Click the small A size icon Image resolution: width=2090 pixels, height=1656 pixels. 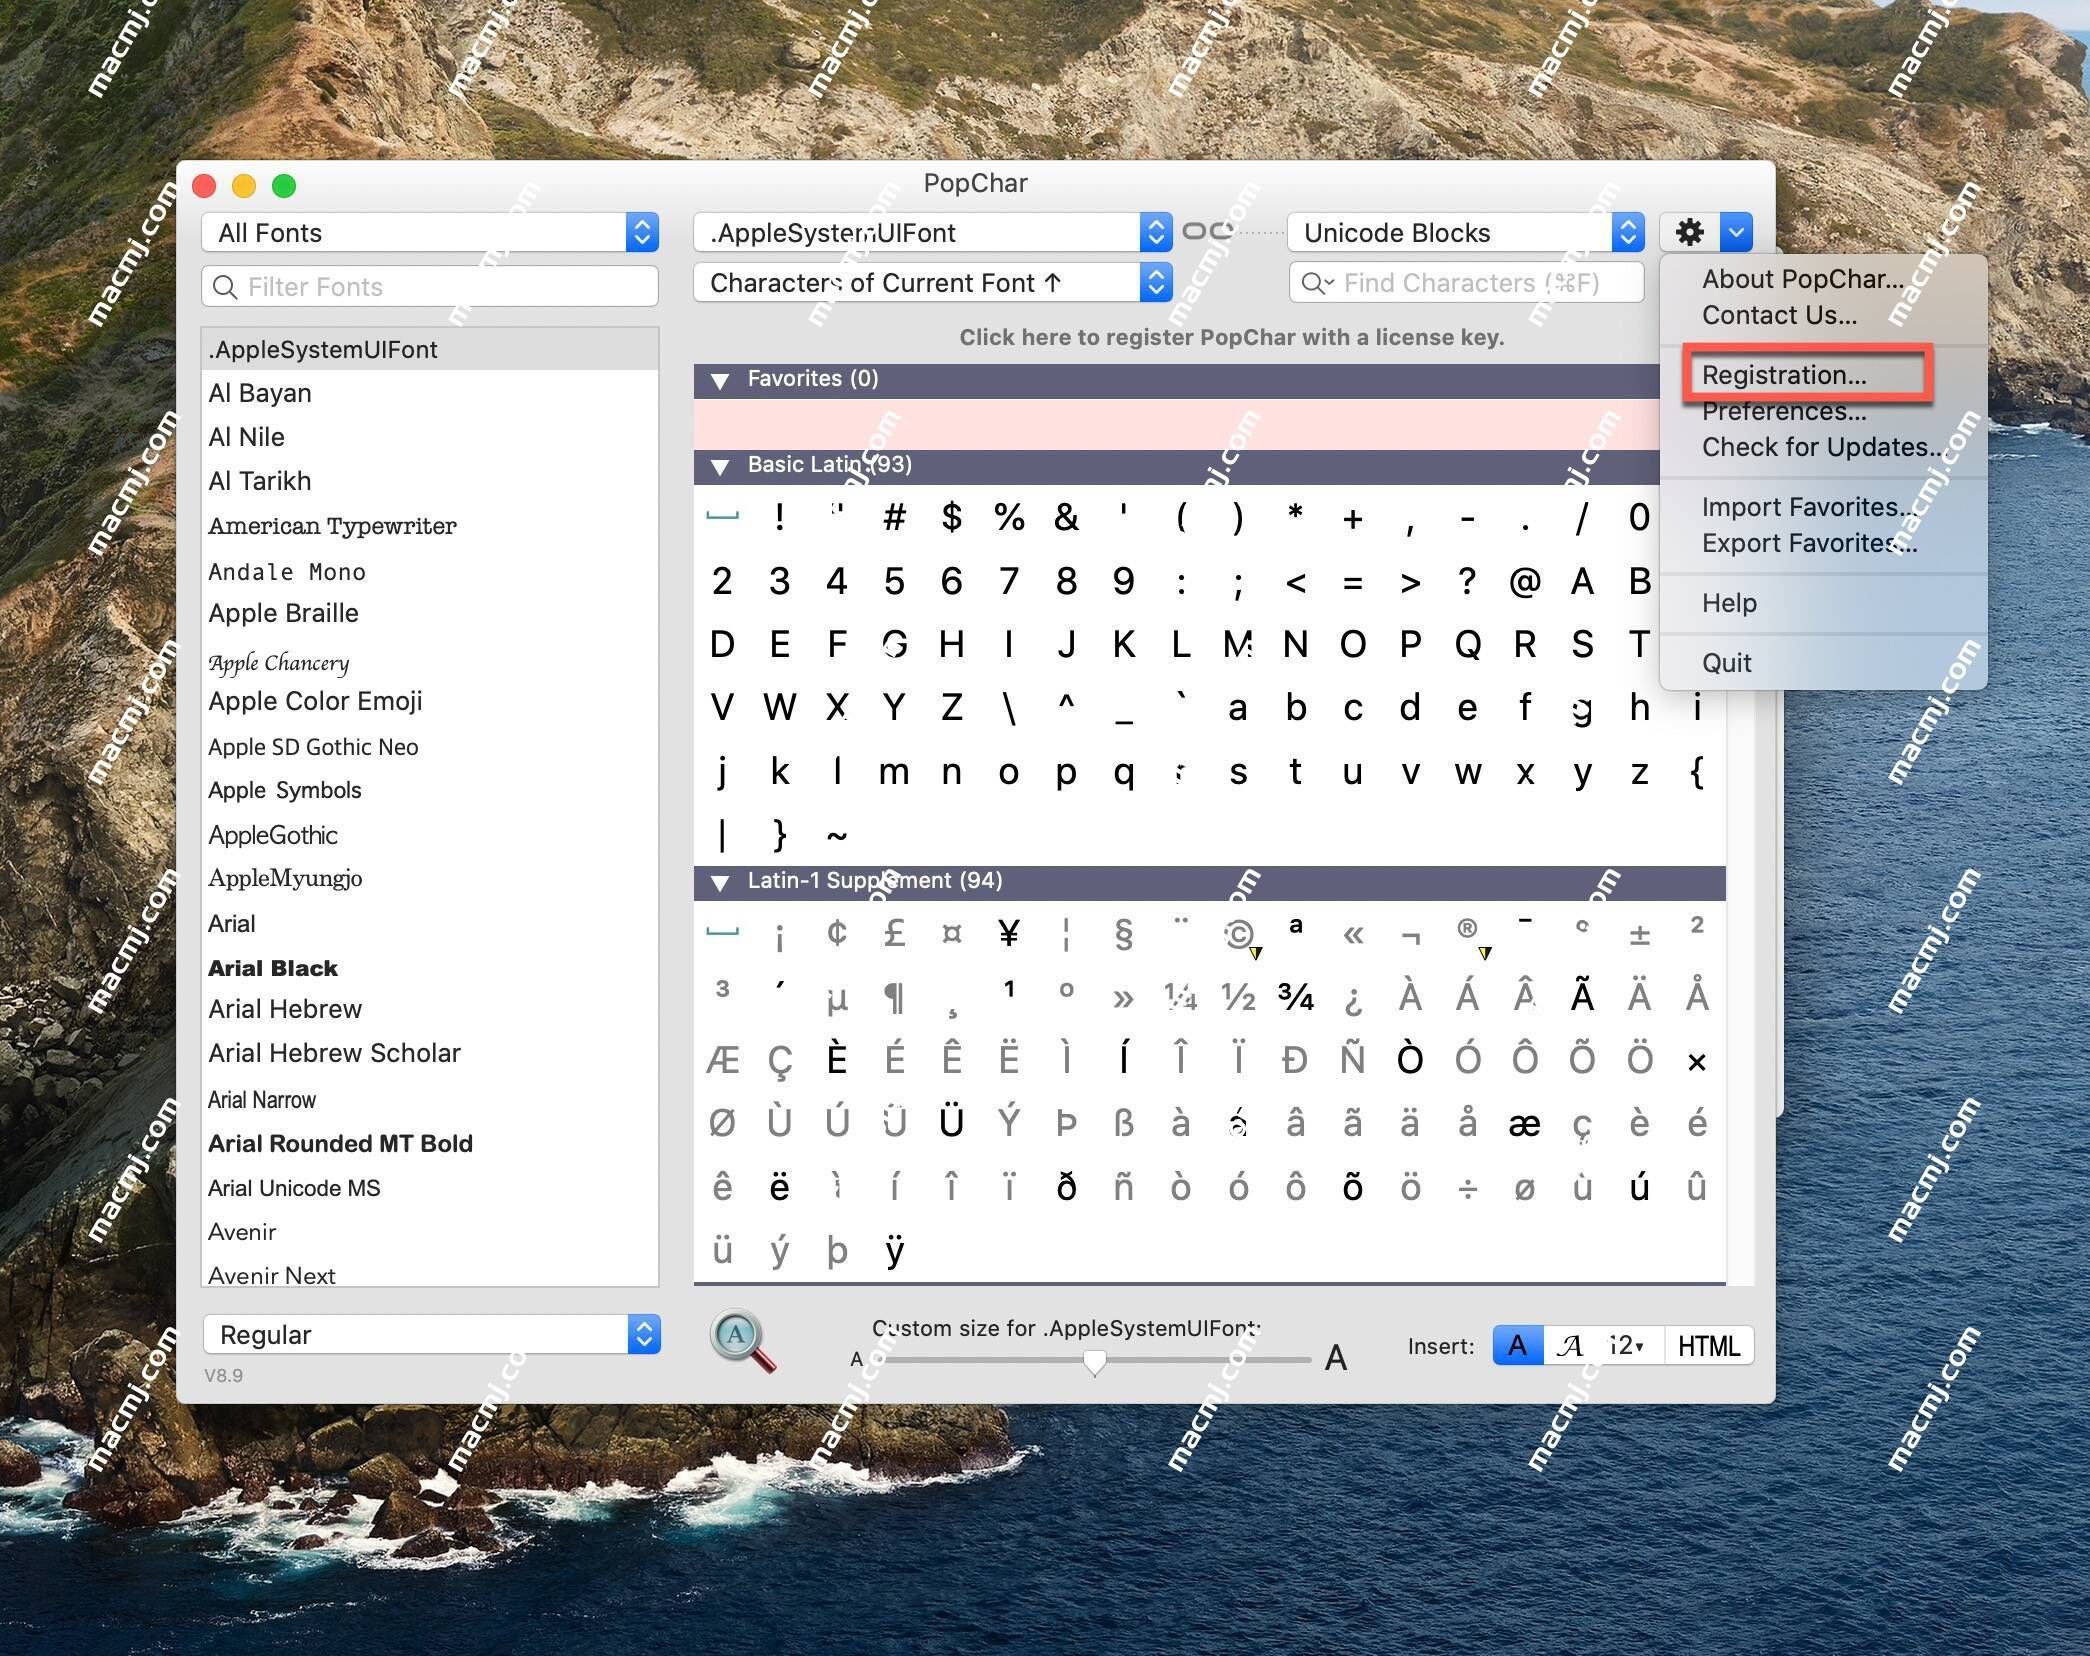(856, 1360)
